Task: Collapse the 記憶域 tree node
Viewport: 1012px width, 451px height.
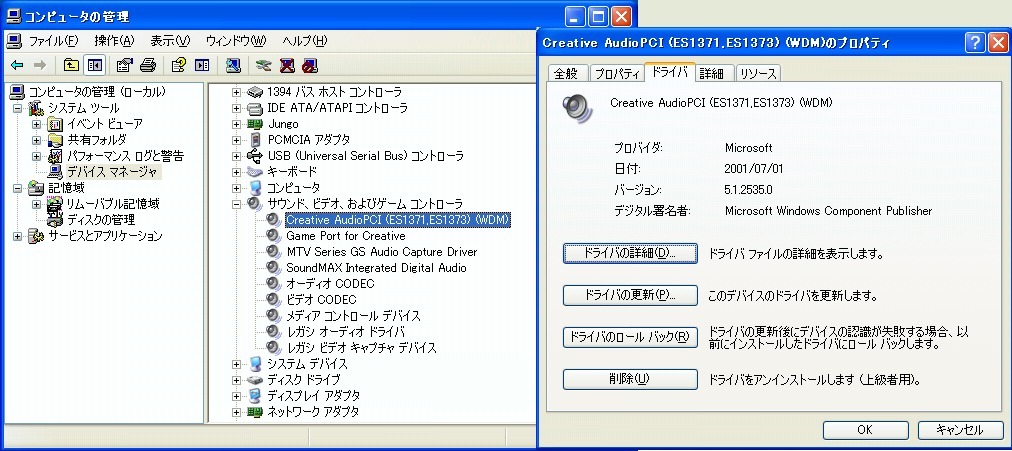Action: [17, 188]
